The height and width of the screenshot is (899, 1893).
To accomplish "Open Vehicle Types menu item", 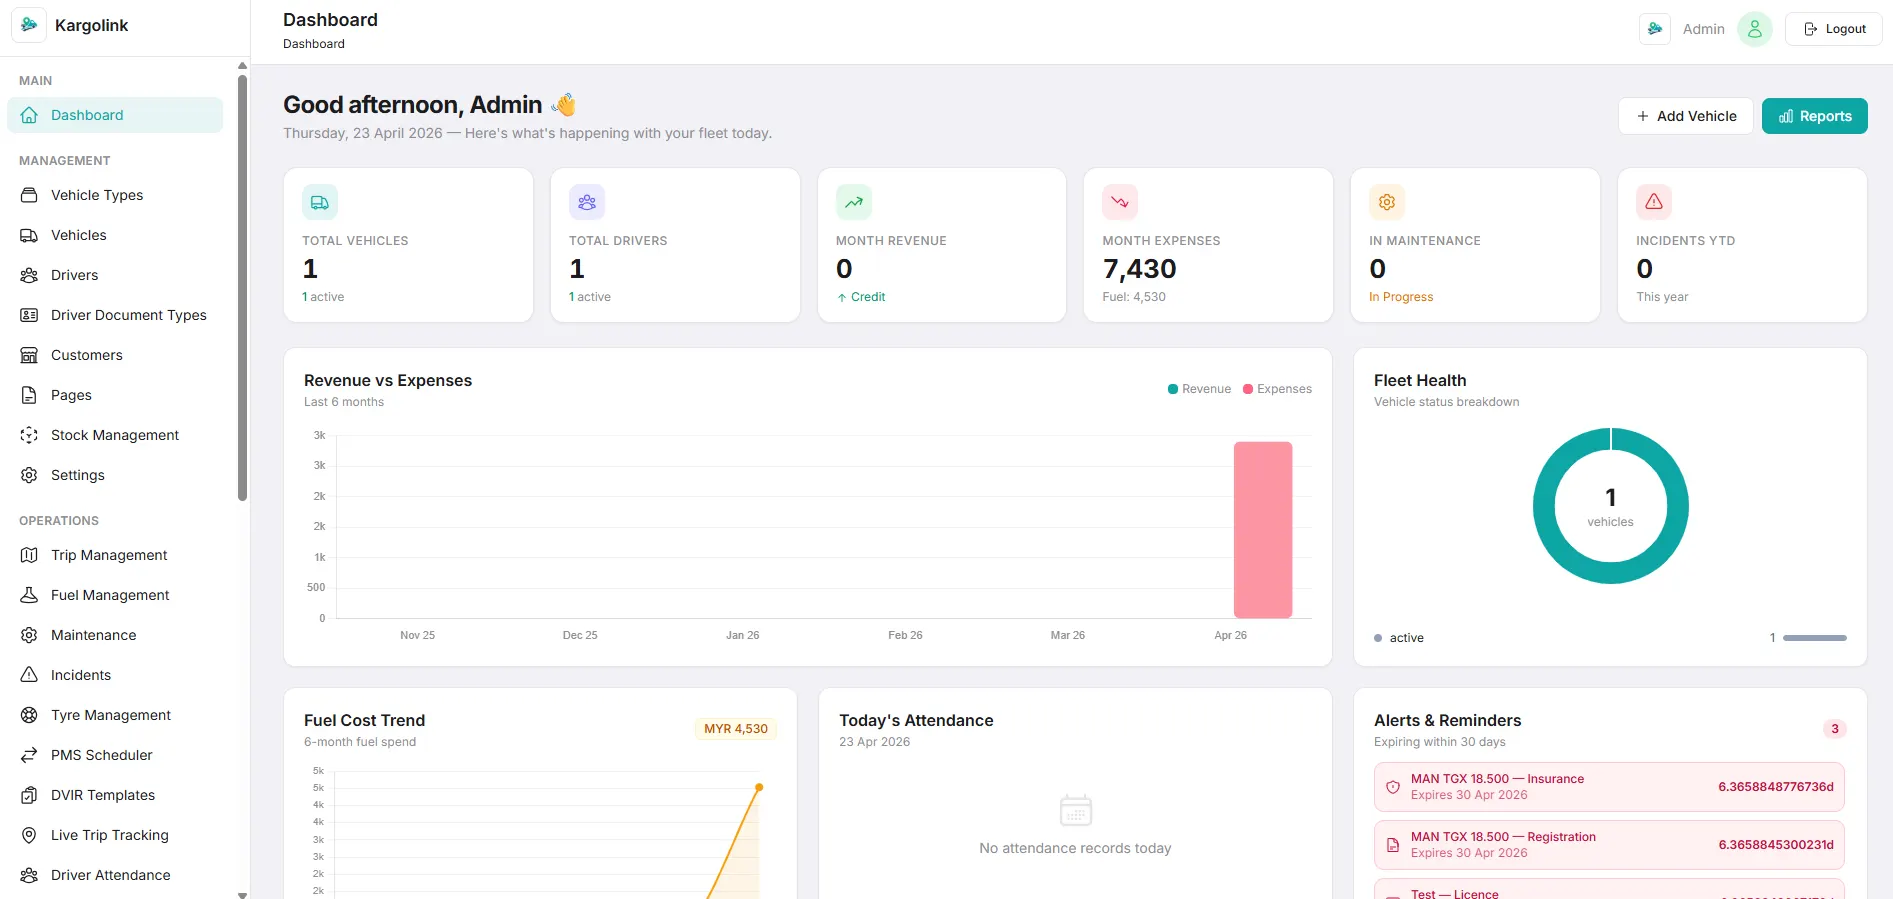I will click(115, 195).
